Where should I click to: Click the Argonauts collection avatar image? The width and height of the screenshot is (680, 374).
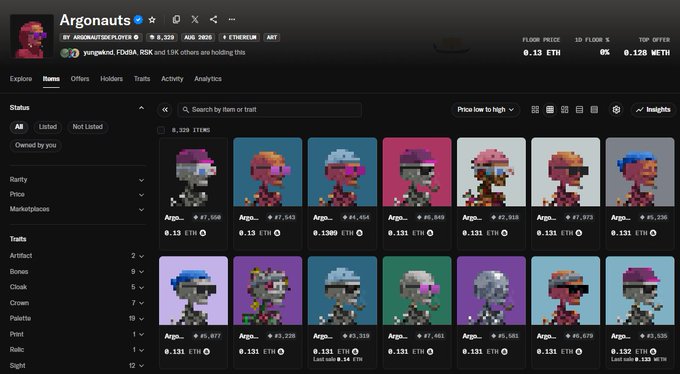(x=32, y=36)
